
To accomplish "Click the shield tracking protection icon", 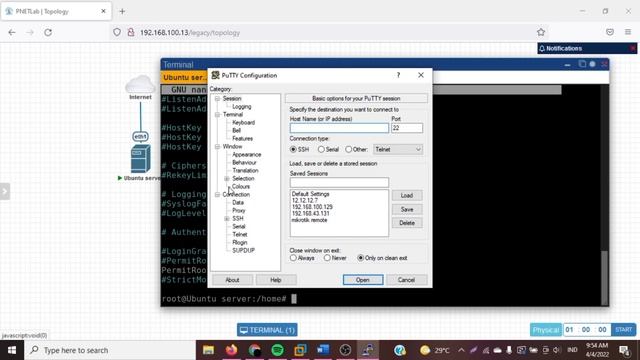I will (117, 32).
